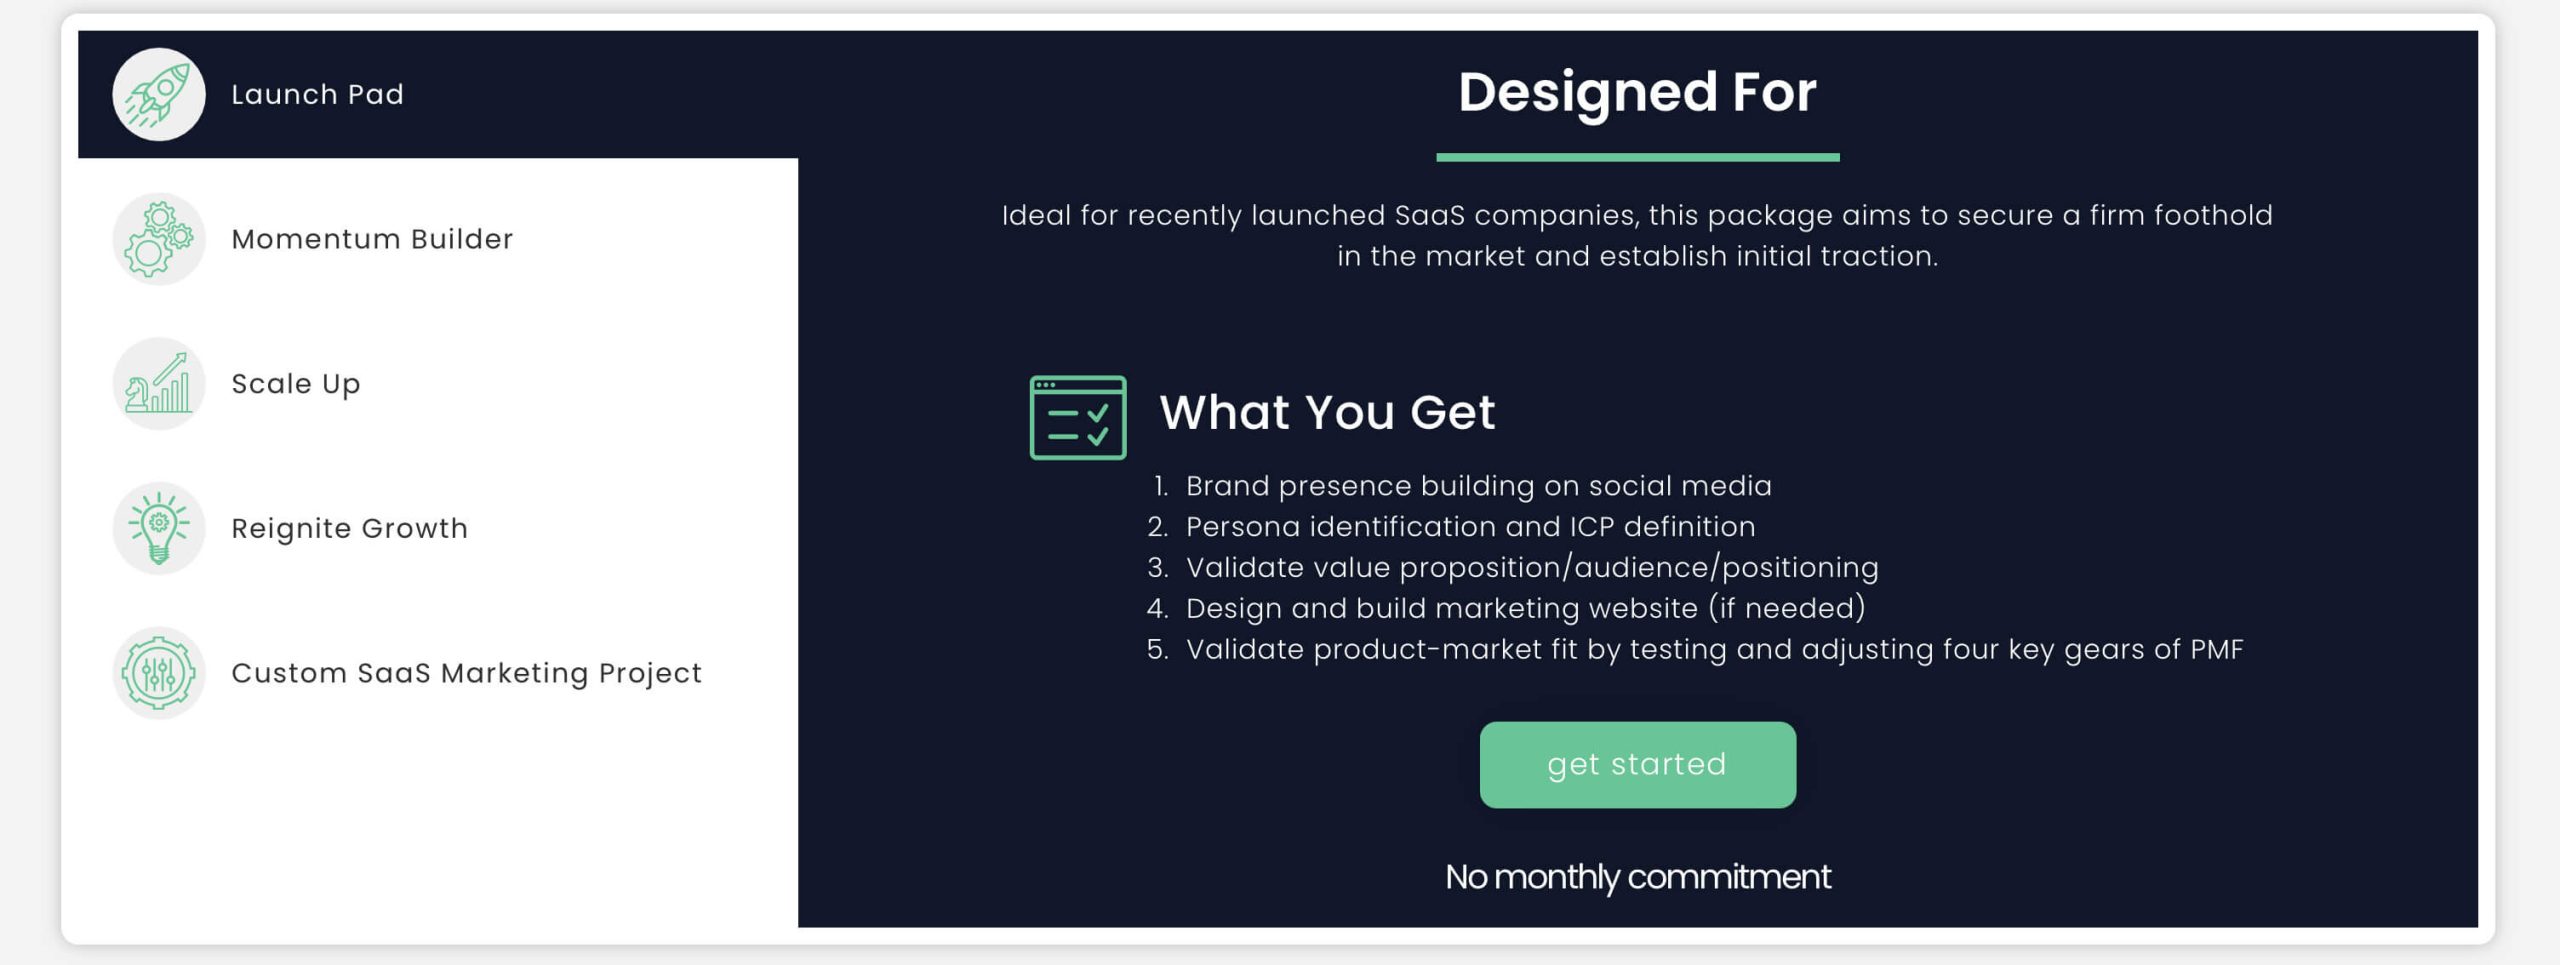
Task: Click the Scale Up chart icon
Action: coord(159,384)
